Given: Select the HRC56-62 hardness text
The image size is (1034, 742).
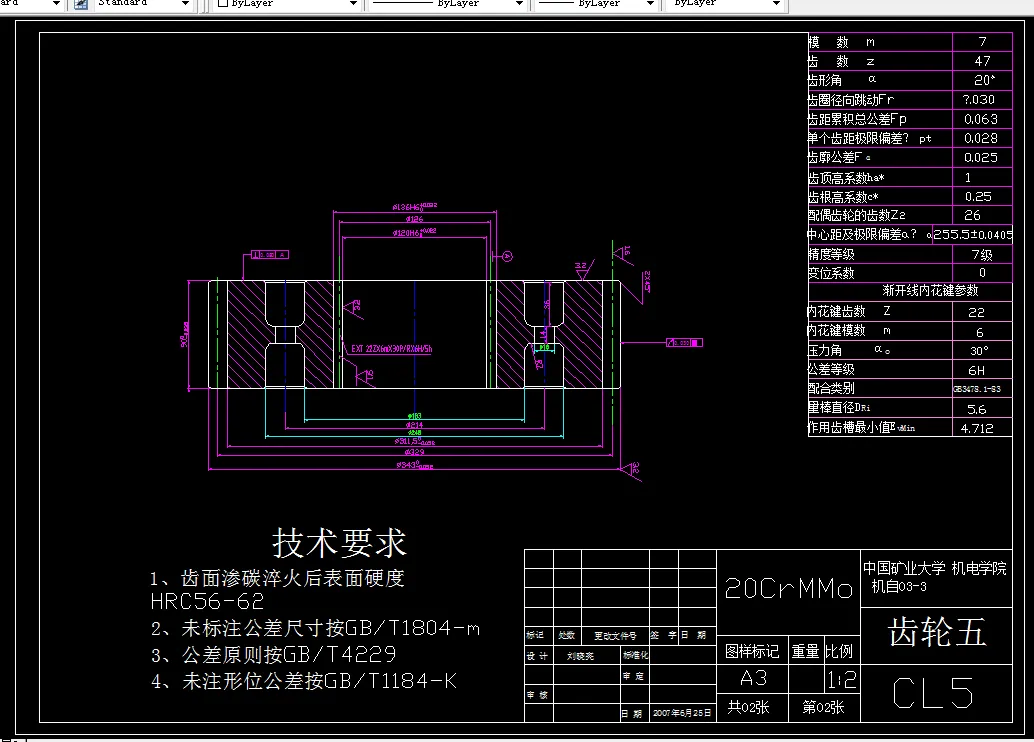Looking at the screenshot, I should point(207,602).
